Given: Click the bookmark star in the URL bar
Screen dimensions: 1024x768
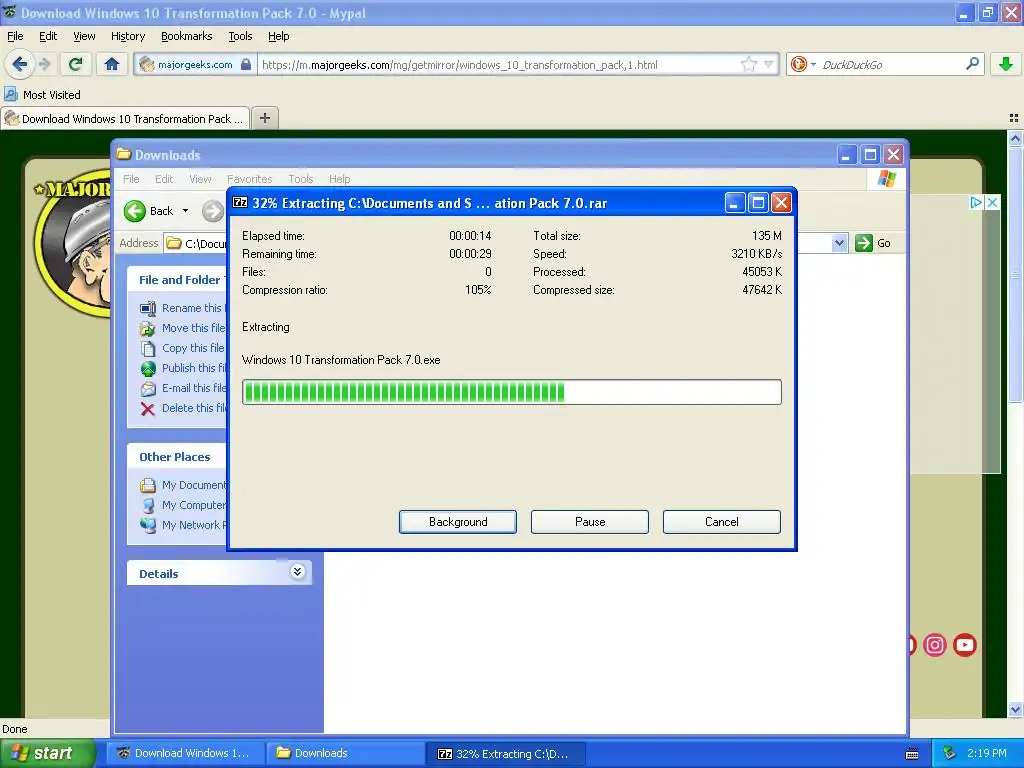Looking at the screenshot, I should coord(748,64).
